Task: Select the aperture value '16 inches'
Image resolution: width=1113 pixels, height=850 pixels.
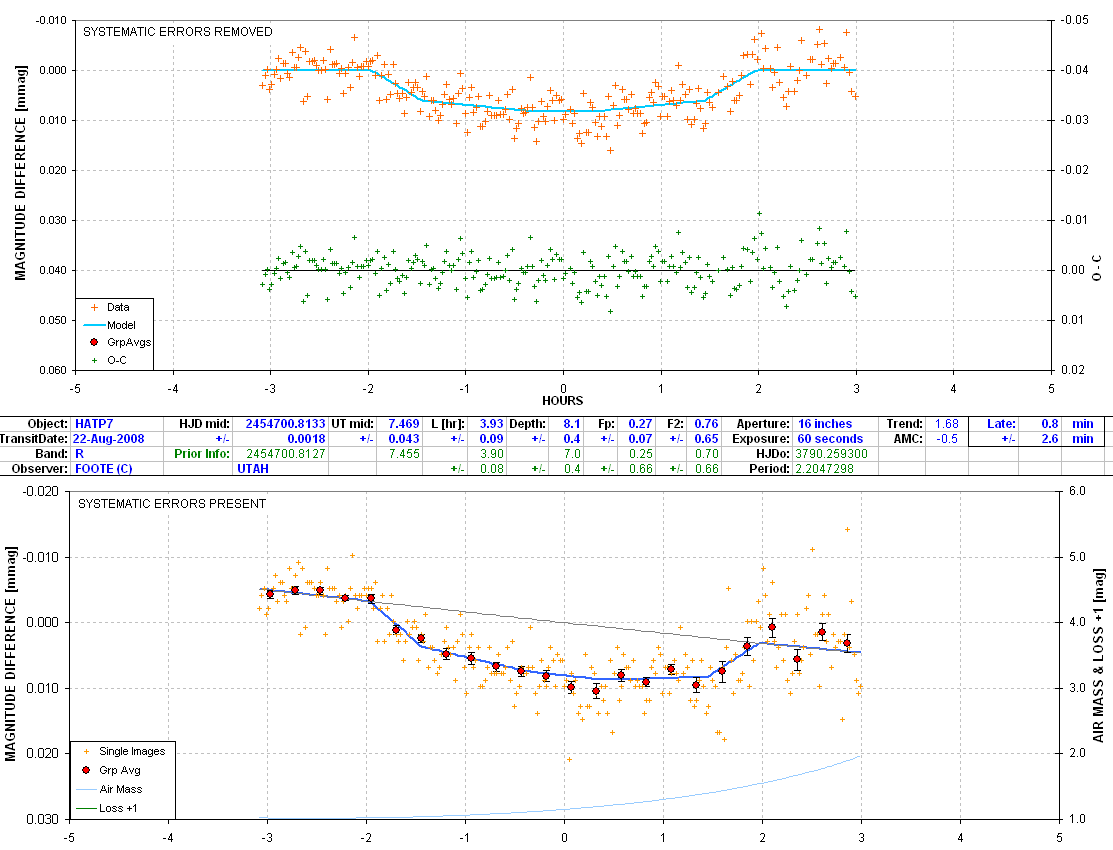Action: point(825,424)
